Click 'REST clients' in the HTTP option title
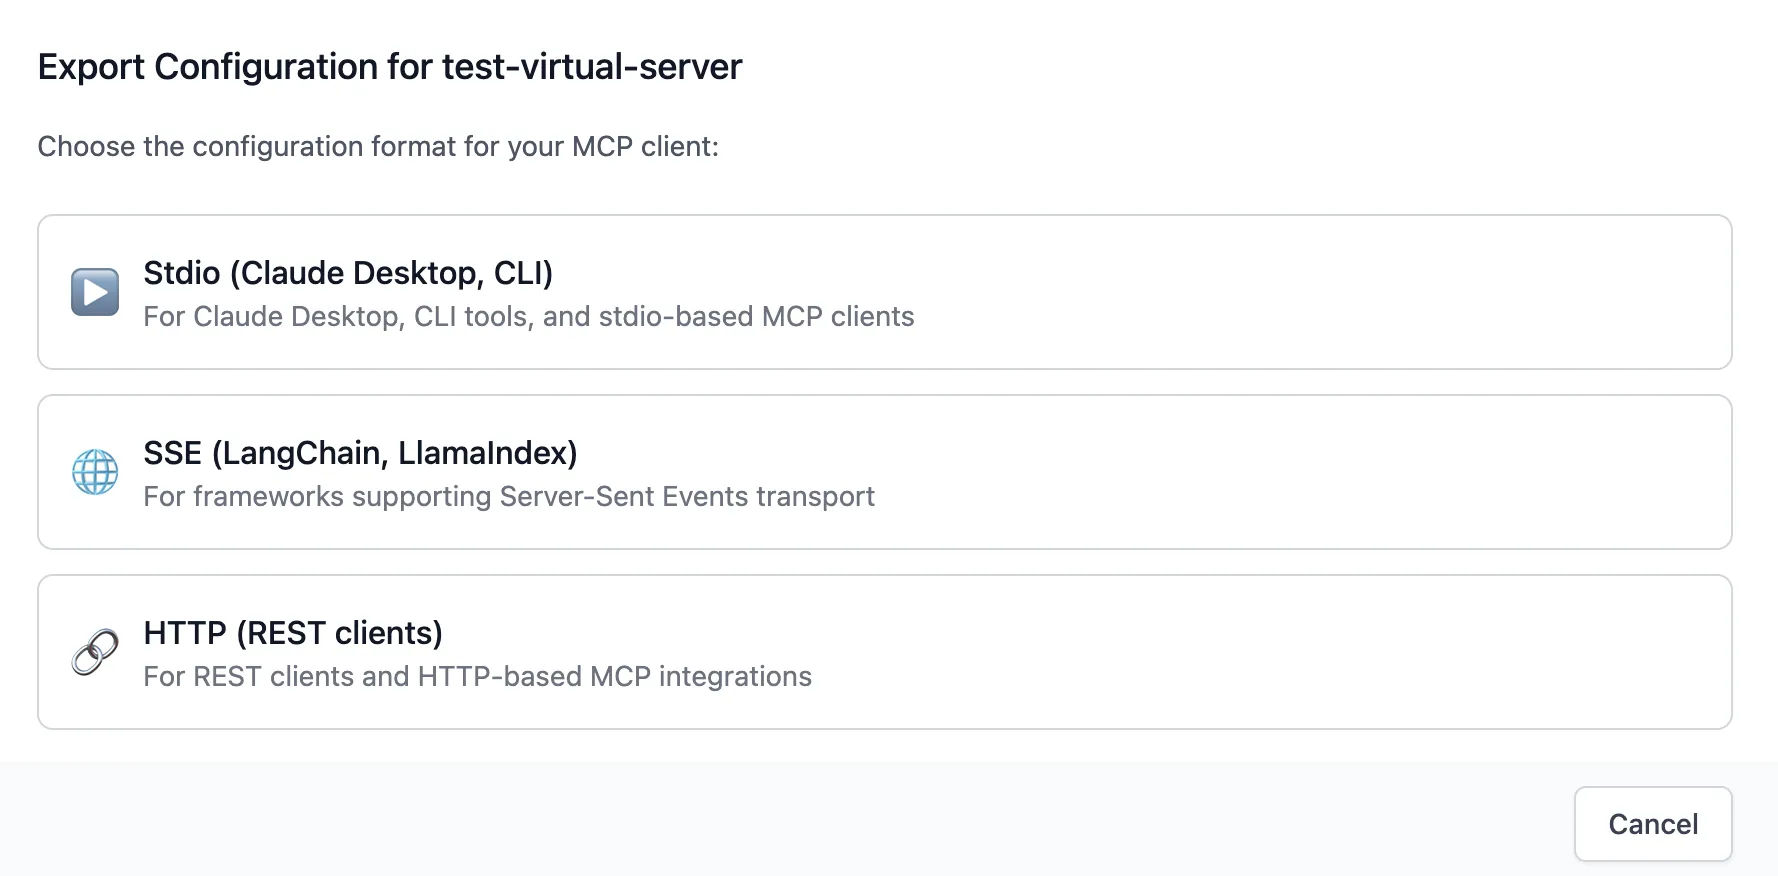 (x=339, y=633)
